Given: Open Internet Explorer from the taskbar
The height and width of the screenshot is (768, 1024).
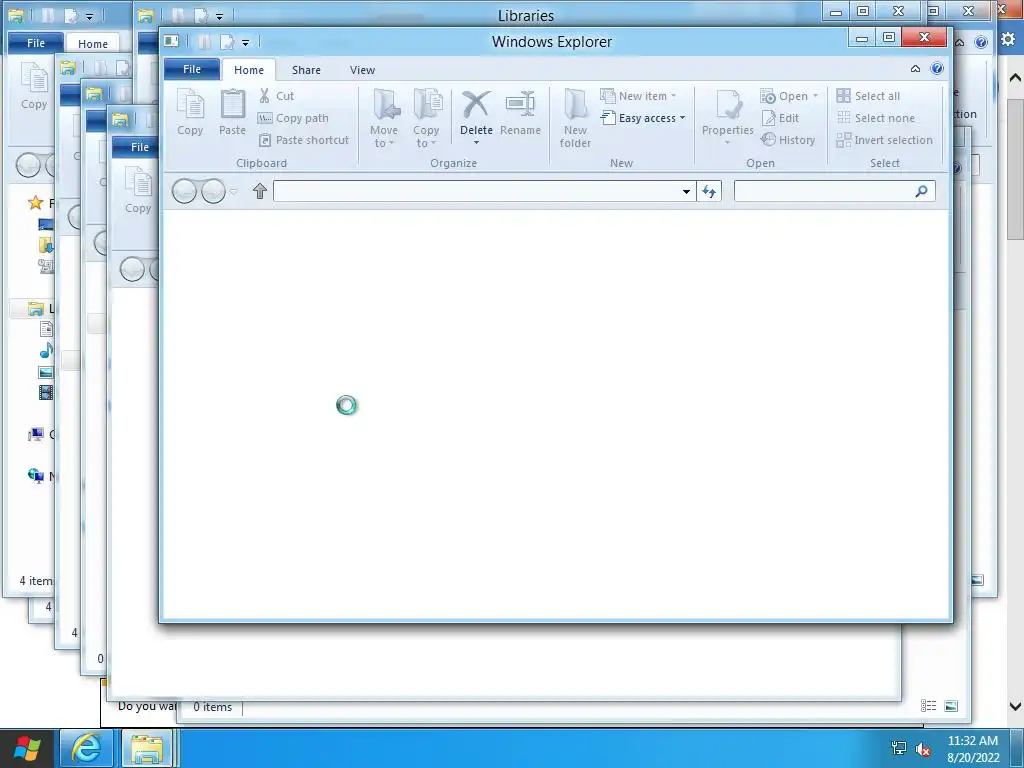Looking at the screenshot, I should point(86,748).
